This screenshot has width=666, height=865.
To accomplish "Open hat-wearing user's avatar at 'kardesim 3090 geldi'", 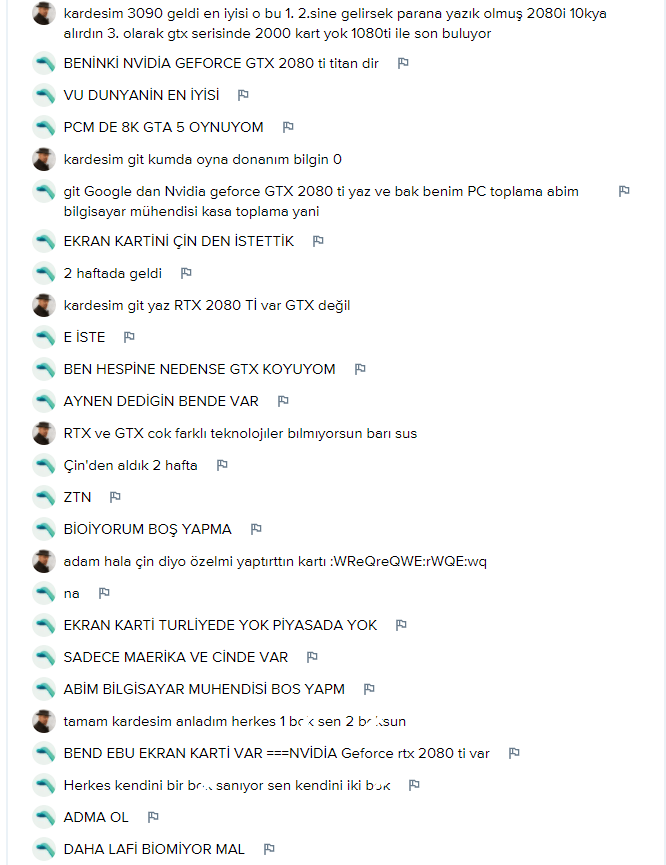I will click(44, 13).
